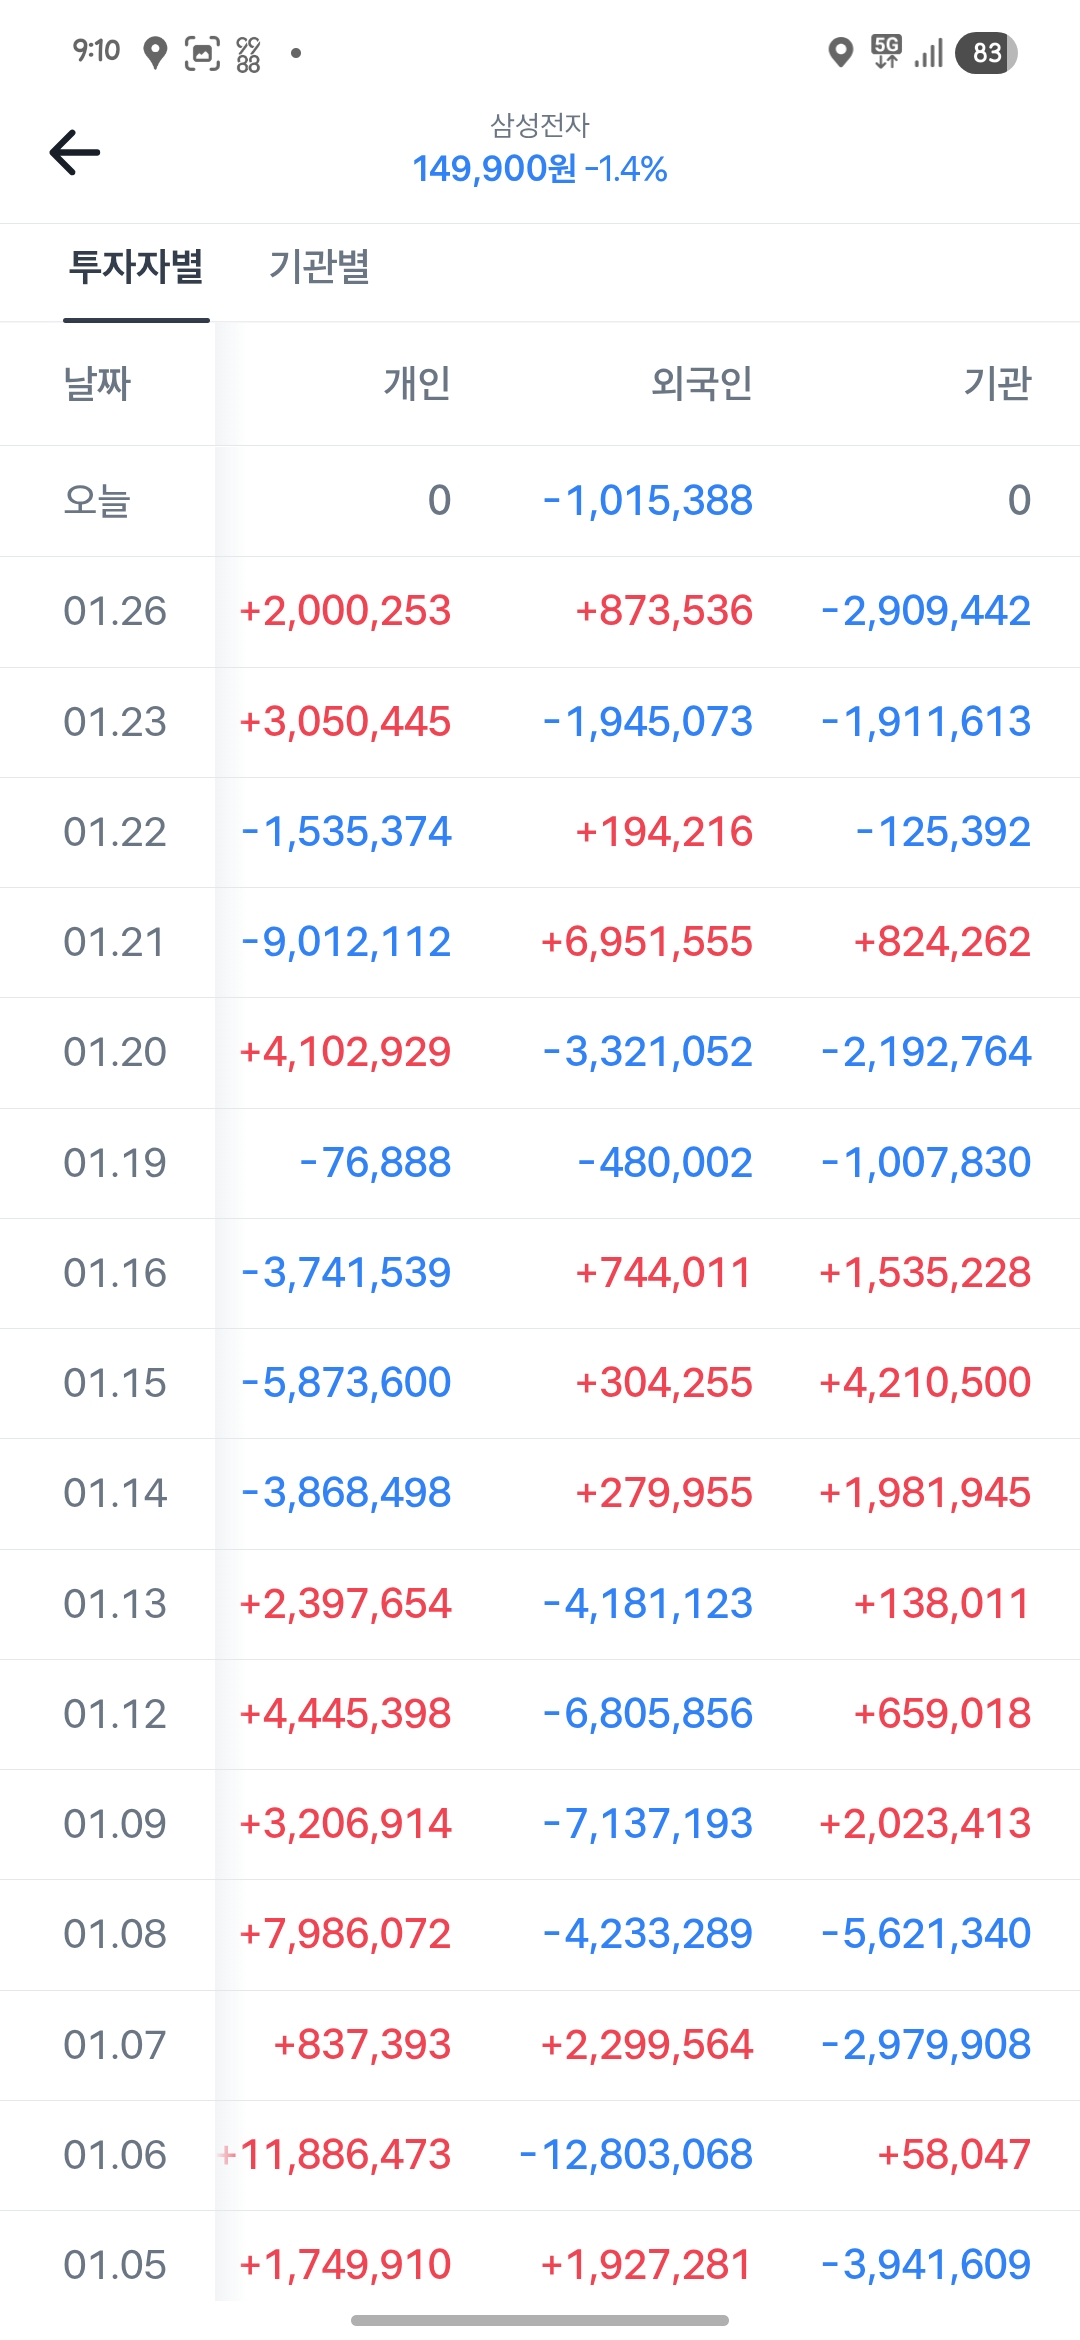Tap the 날짜 column header
The height and width of the screenshot is (2340, 1080).
pyautogui.click(x=97, y=384)
